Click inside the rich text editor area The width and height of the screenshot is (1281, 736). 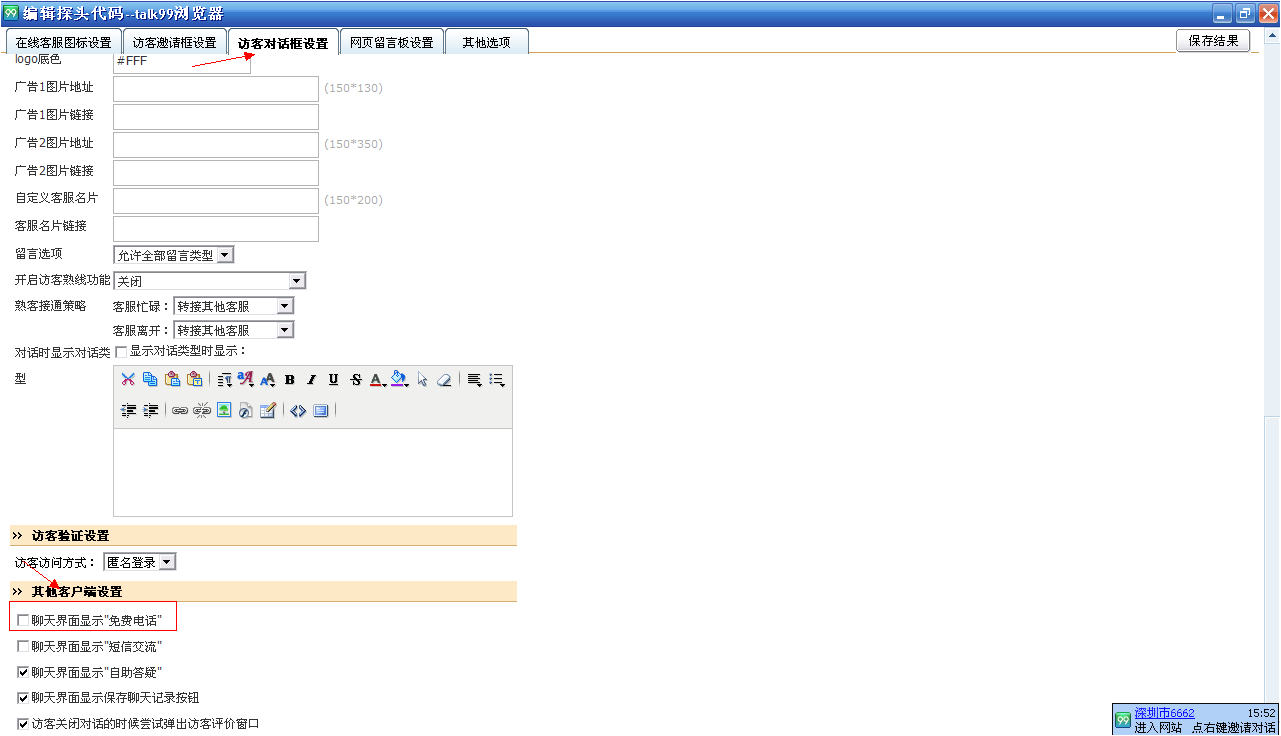(313, 472)
